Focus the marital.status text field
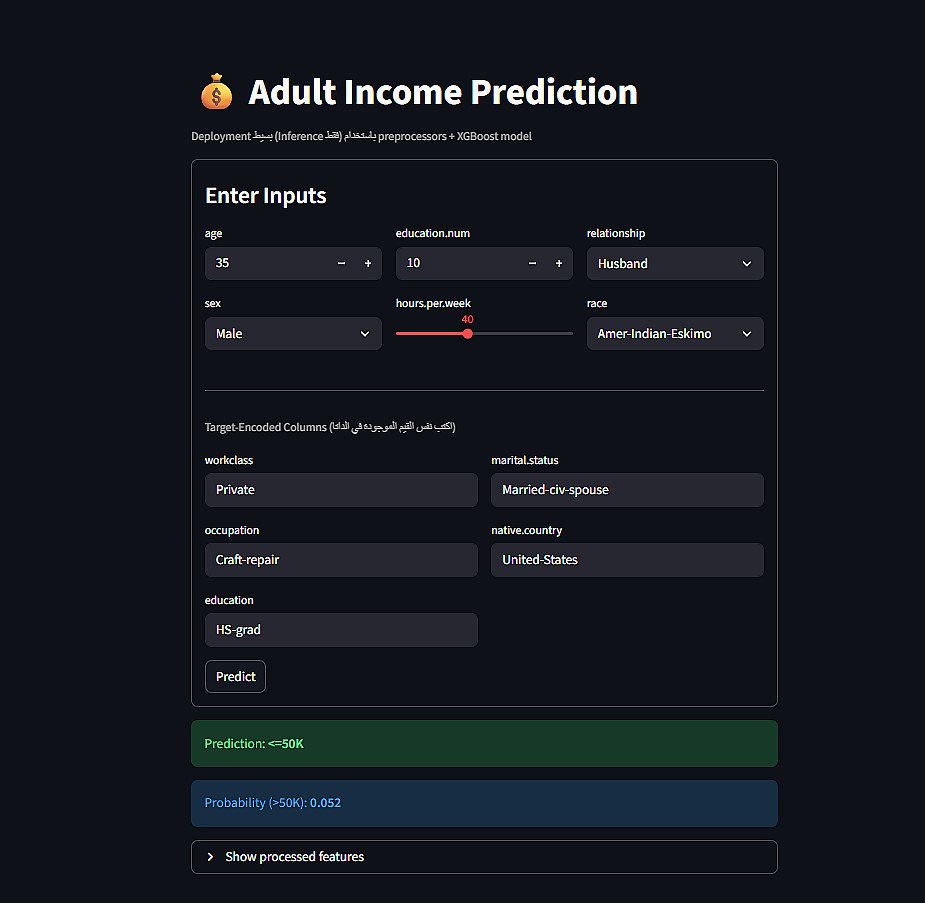Image resolution: width=925 pixels, height=903 pixels. (627, 490)
